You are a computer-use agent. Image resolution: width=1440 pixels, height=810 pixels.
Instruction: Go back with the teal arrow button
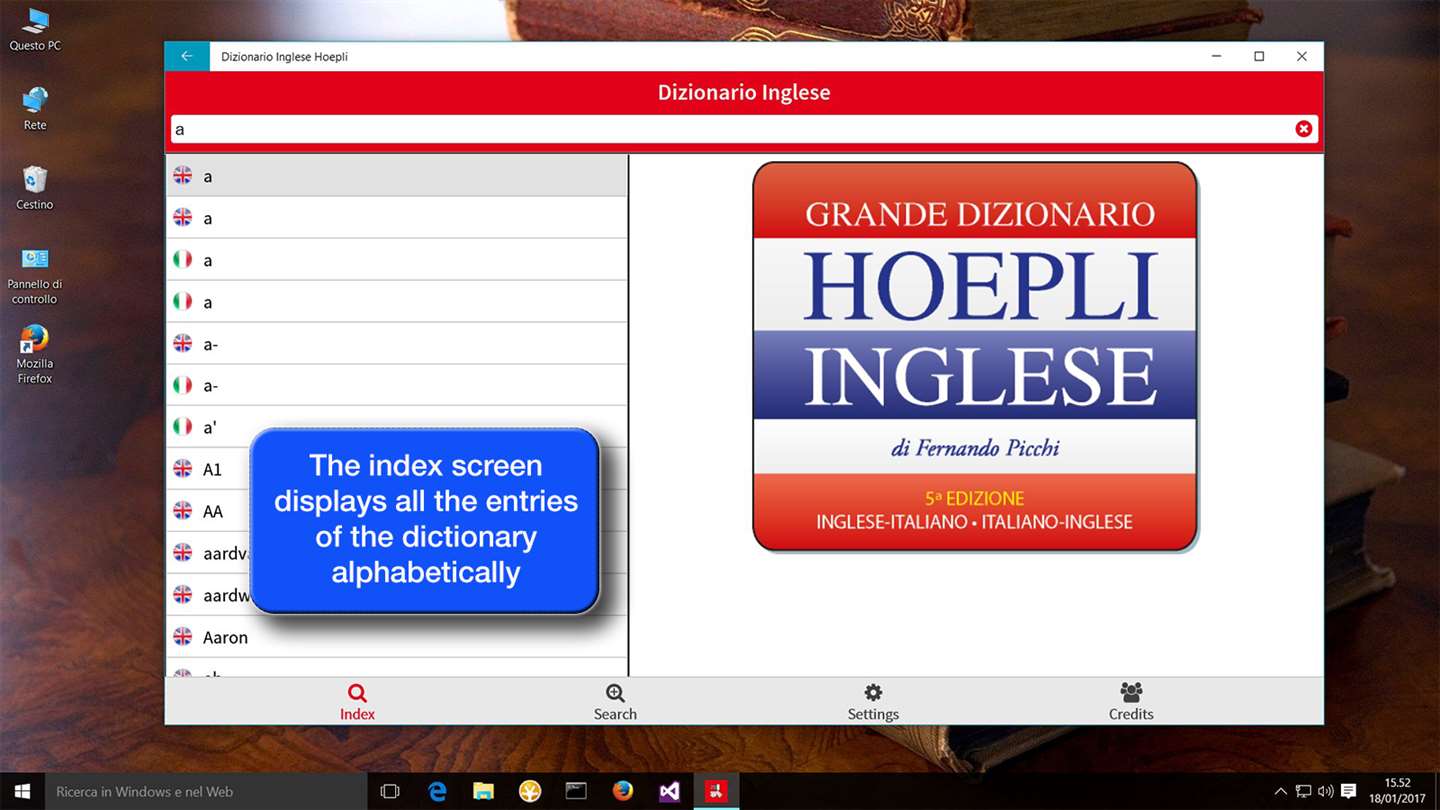[x=187, y=56]
